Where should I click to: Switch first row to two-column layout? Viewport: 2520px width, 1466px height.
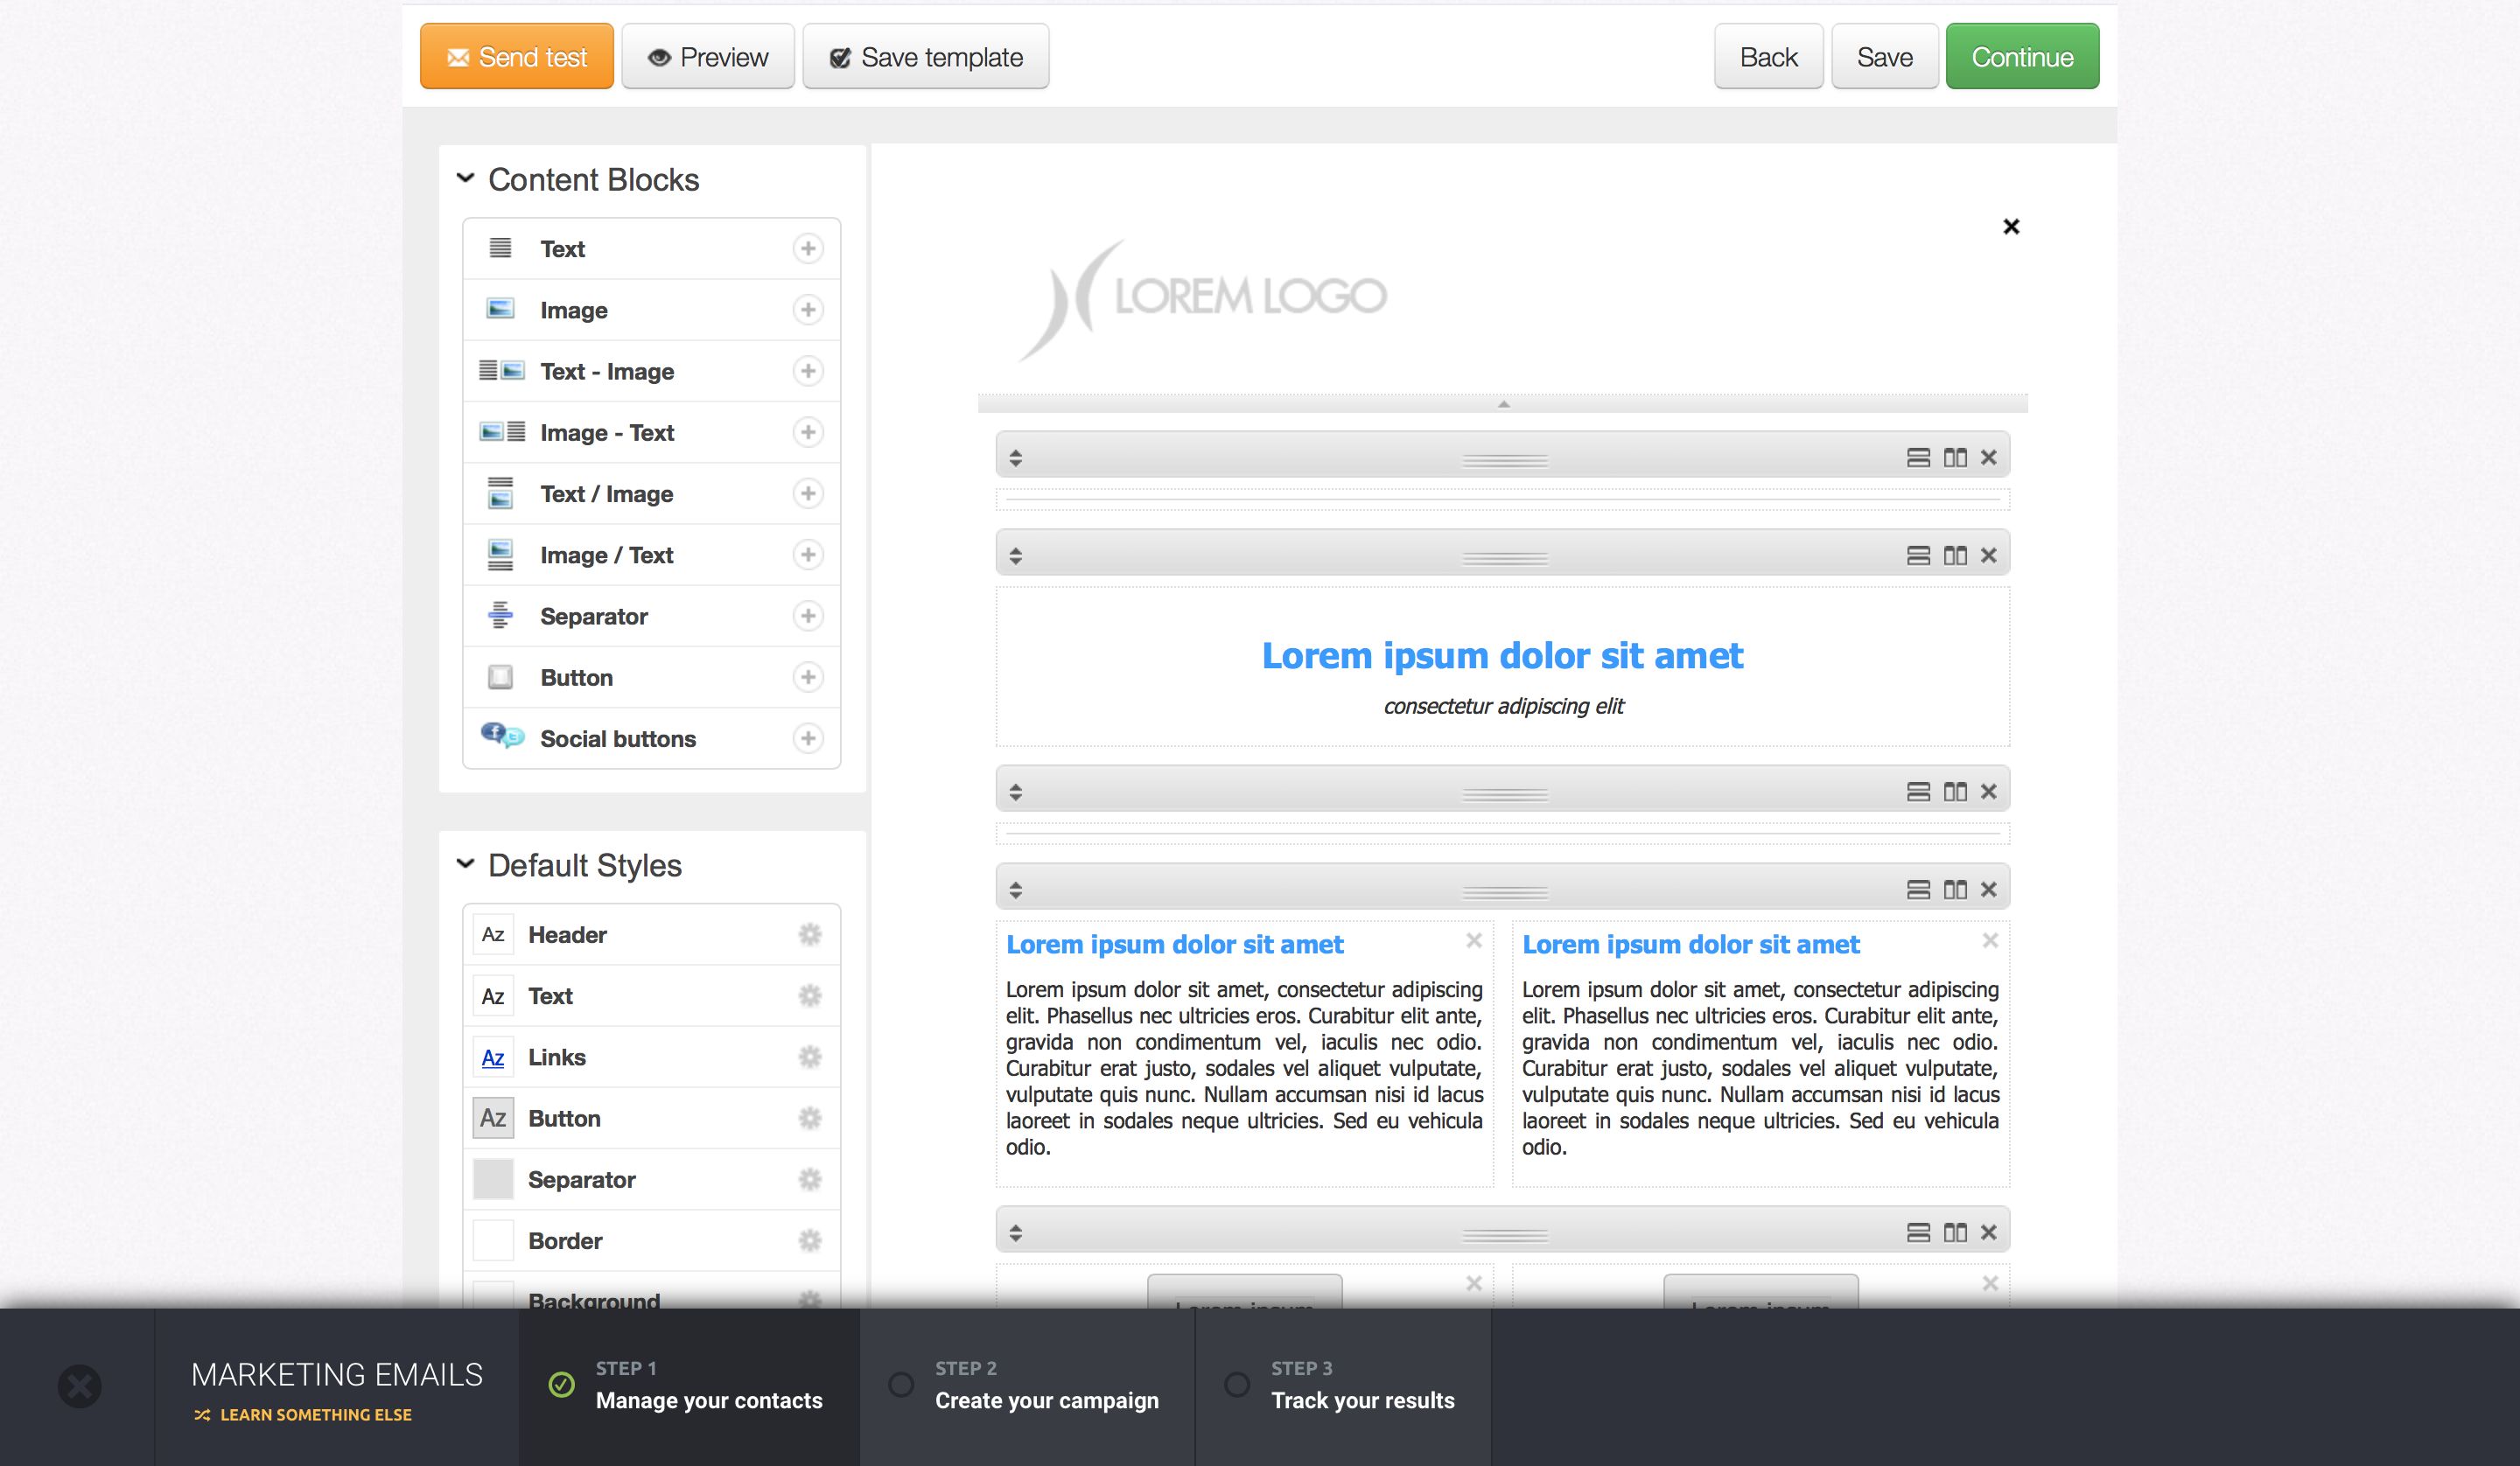(x=1954, y=458)
